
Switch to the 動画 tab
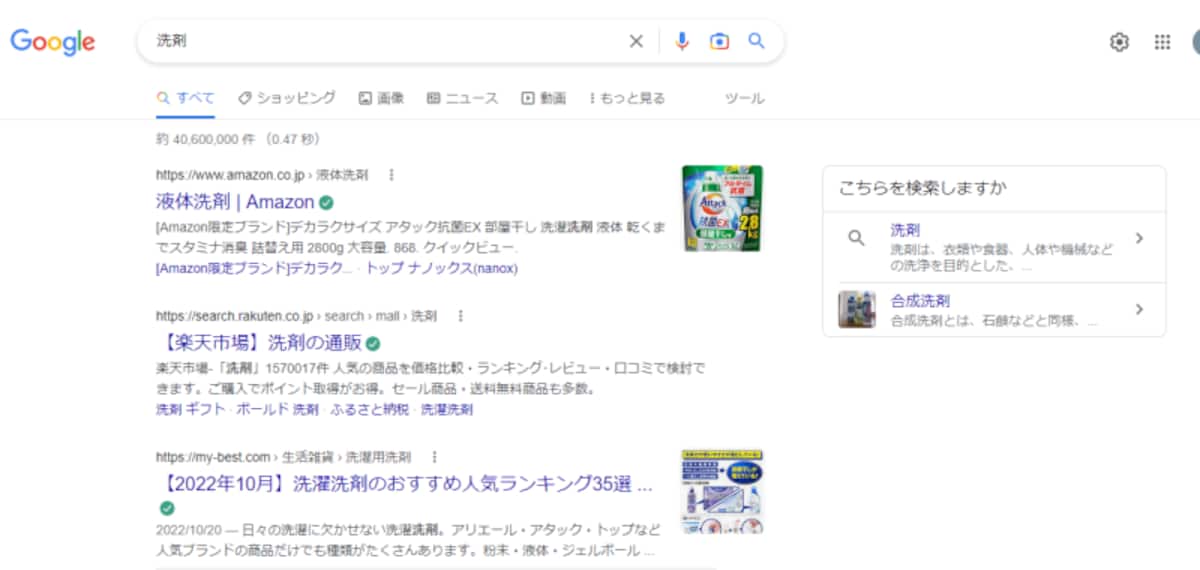(543, 98)
